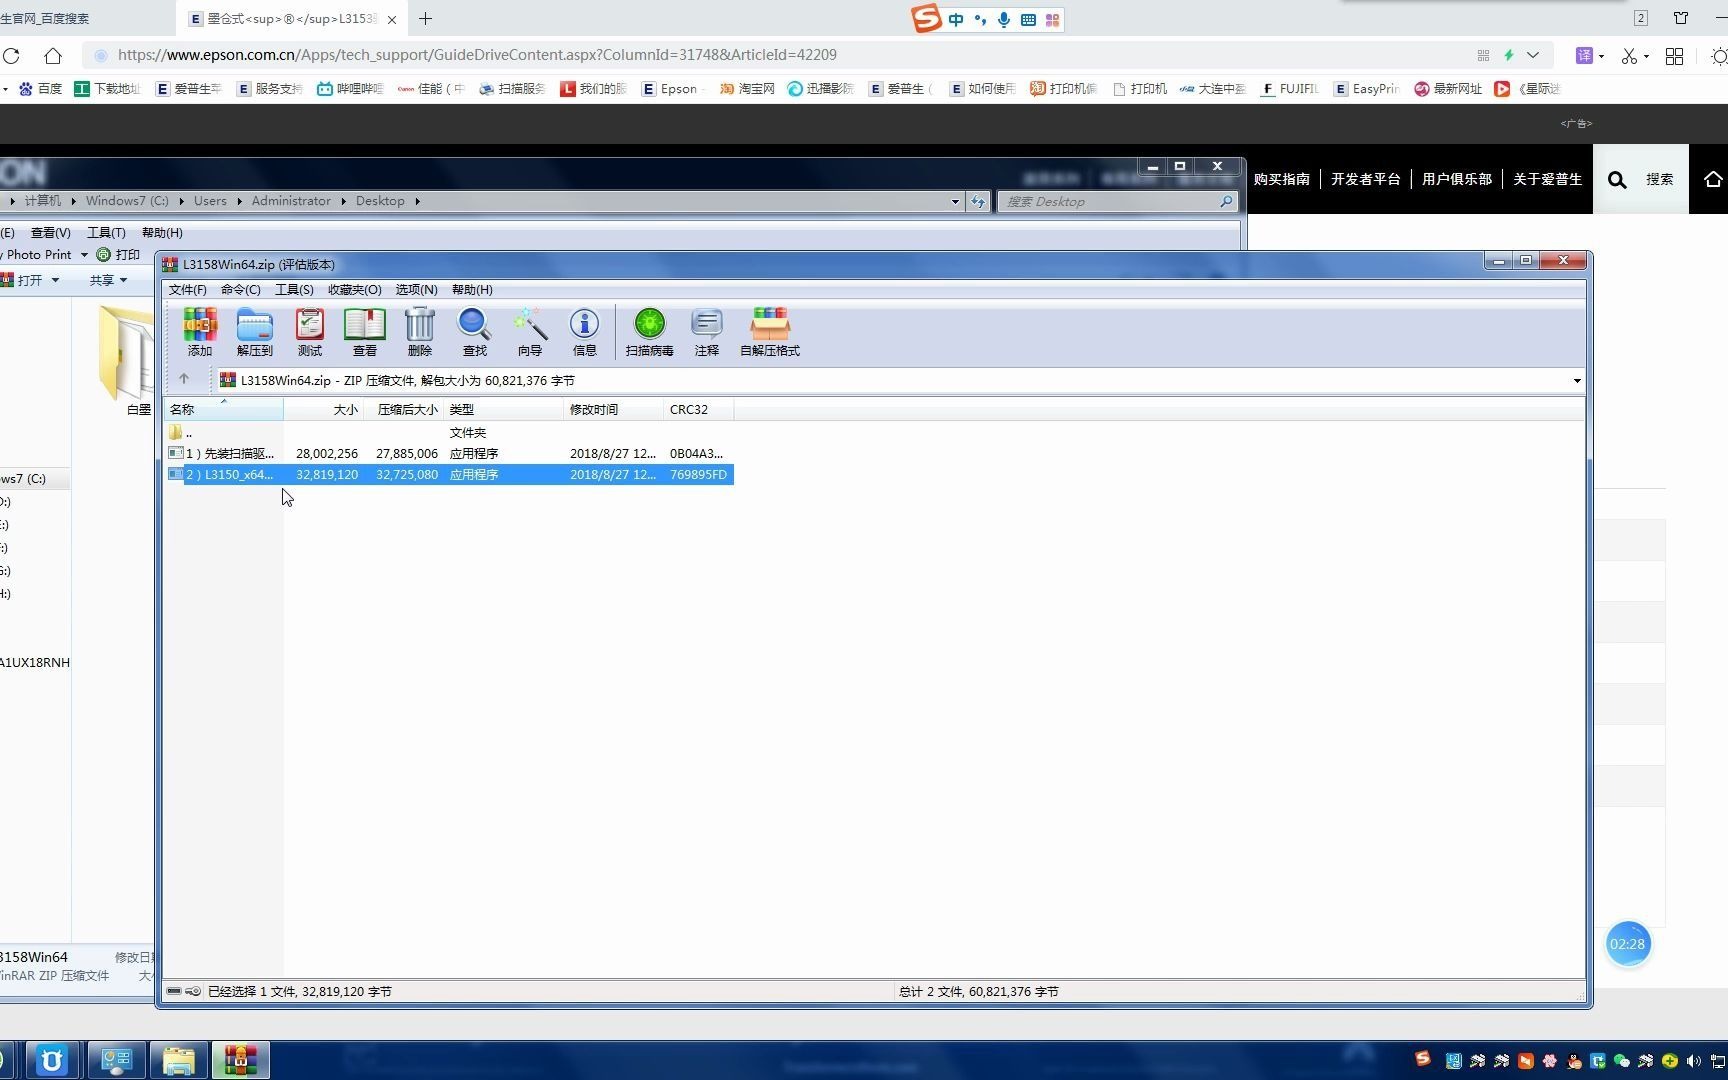
Task: Sort the file list by Size (大小) column
Action: pyautogui.click(x=323, y=409)
